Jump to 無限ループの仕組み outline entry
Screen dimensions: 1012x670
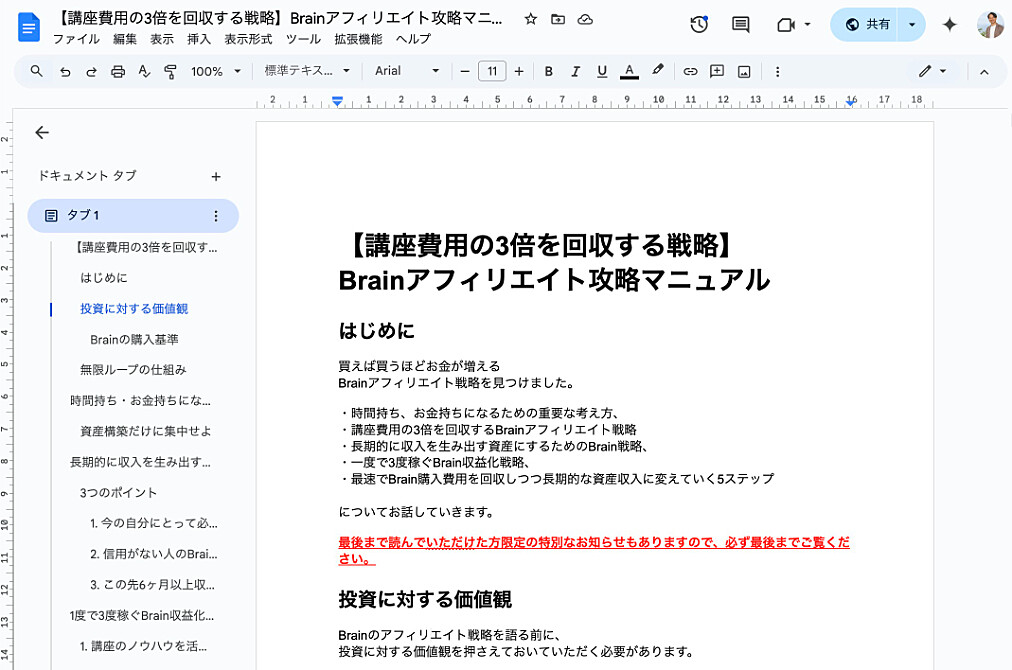(133, 370)
